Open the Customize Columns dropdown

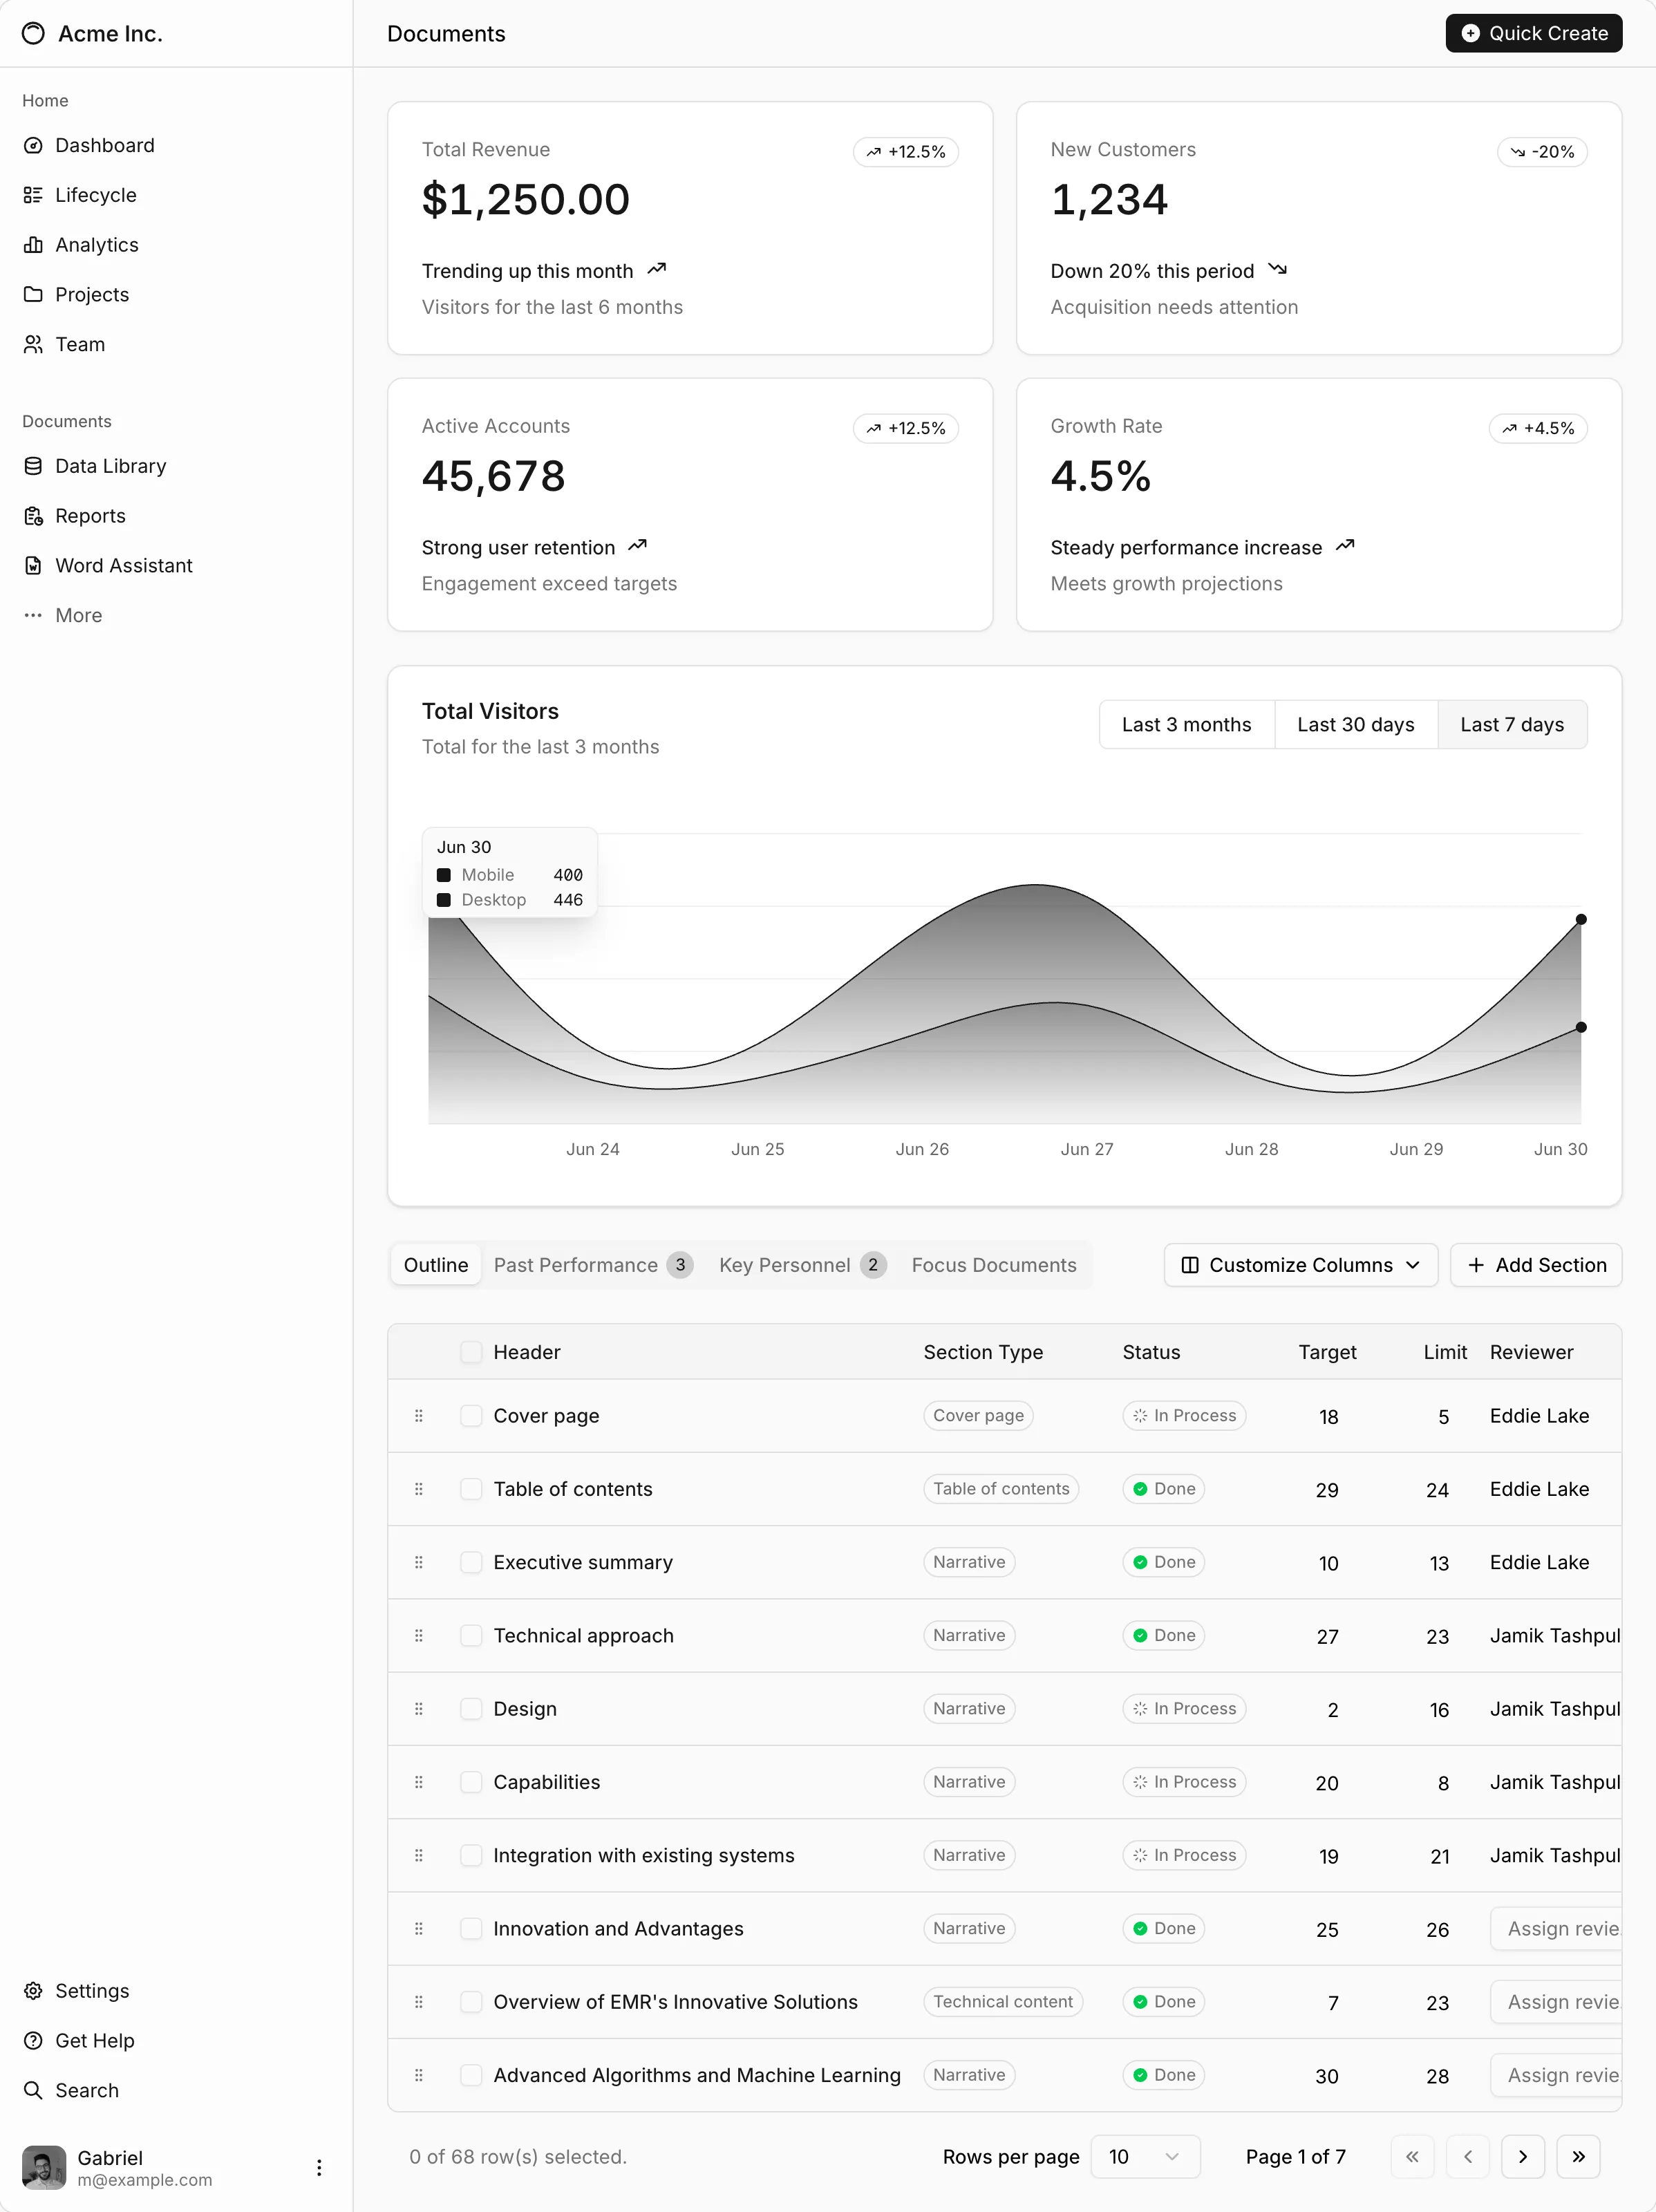(x=1301, y=1265)
